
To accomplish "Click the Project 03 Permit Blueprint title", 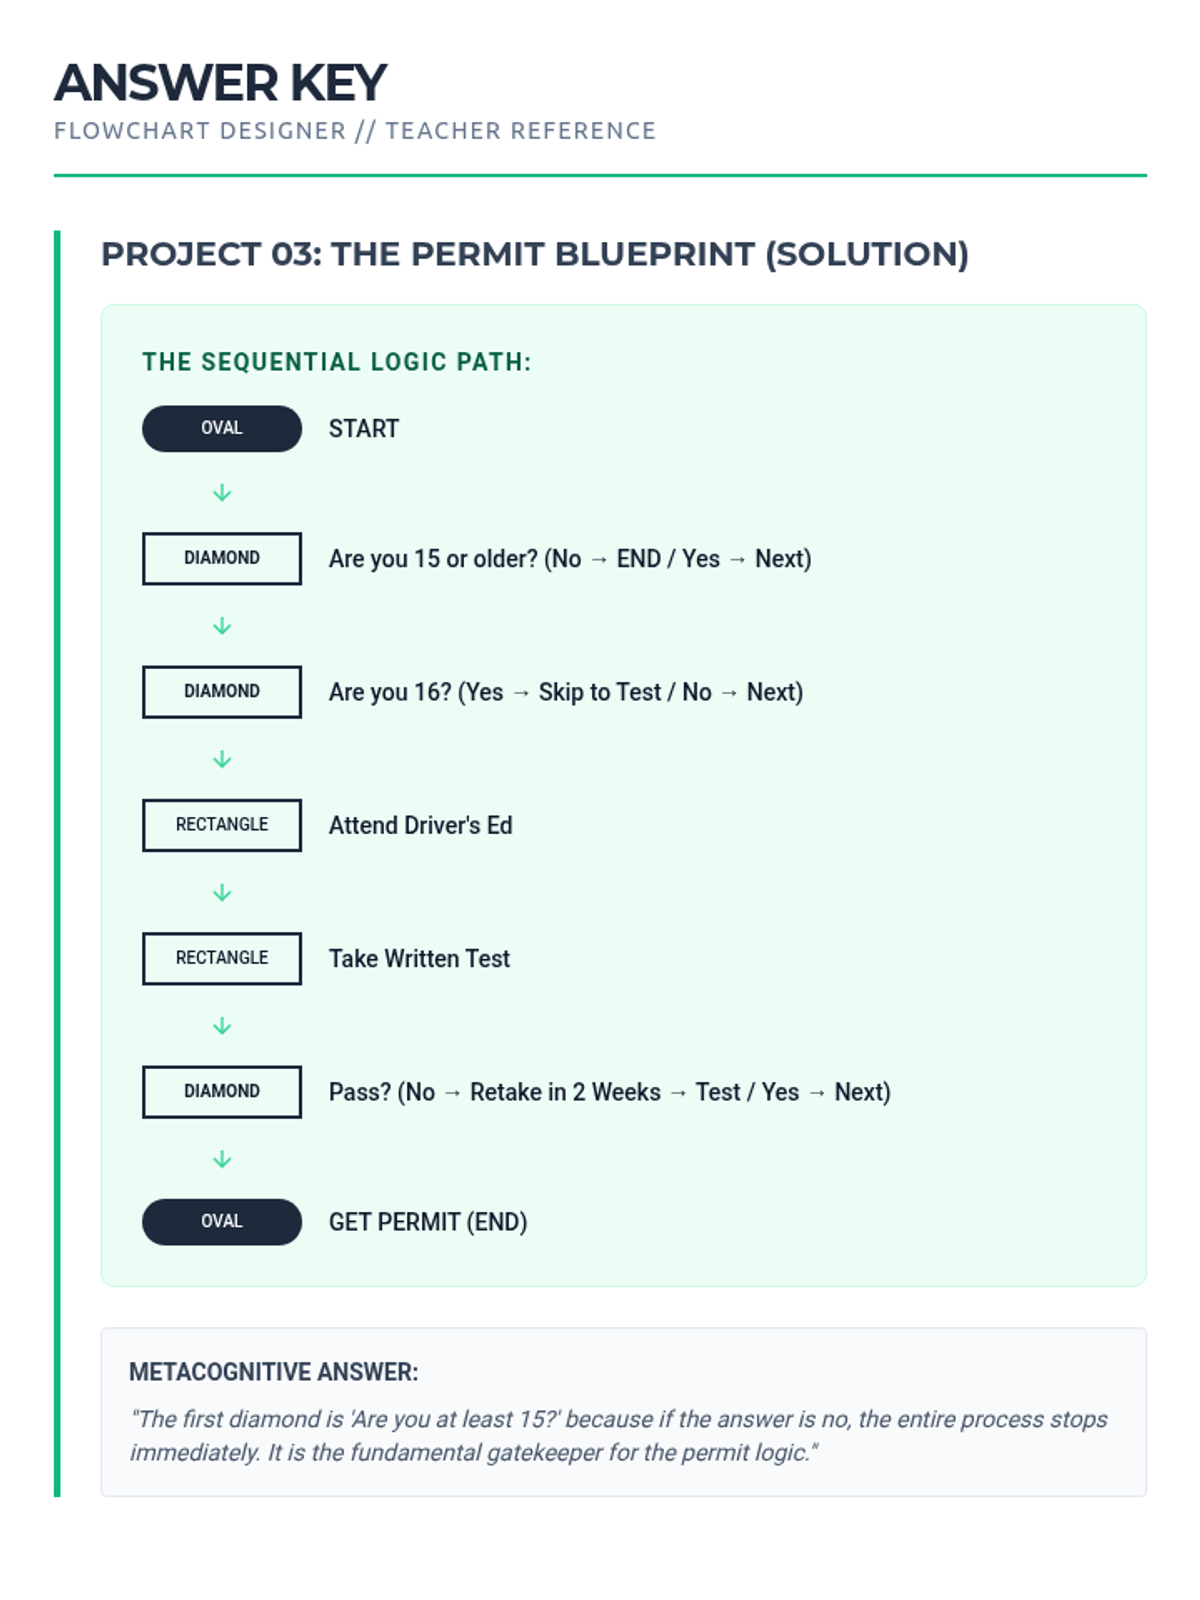I will pyautogui.click(x=535, y=254).
